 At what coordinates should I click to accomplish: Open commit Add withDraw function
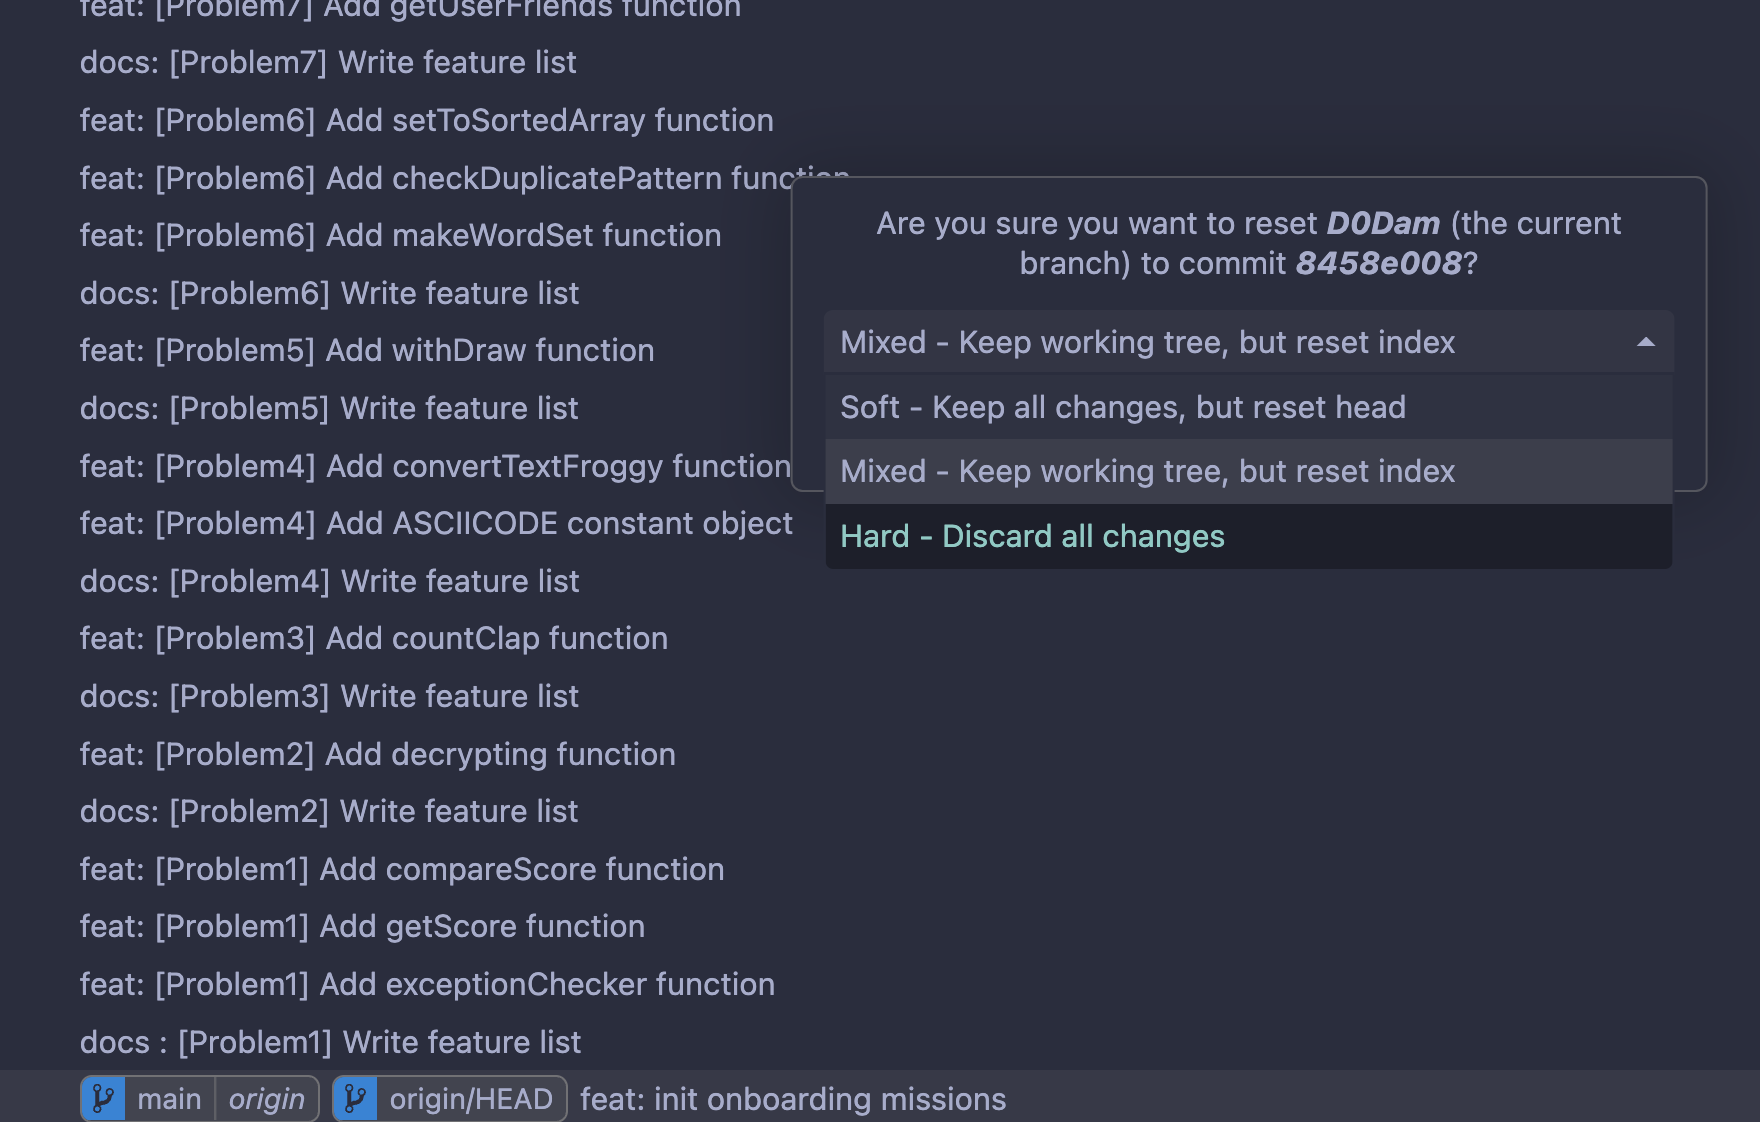point(367,350)
